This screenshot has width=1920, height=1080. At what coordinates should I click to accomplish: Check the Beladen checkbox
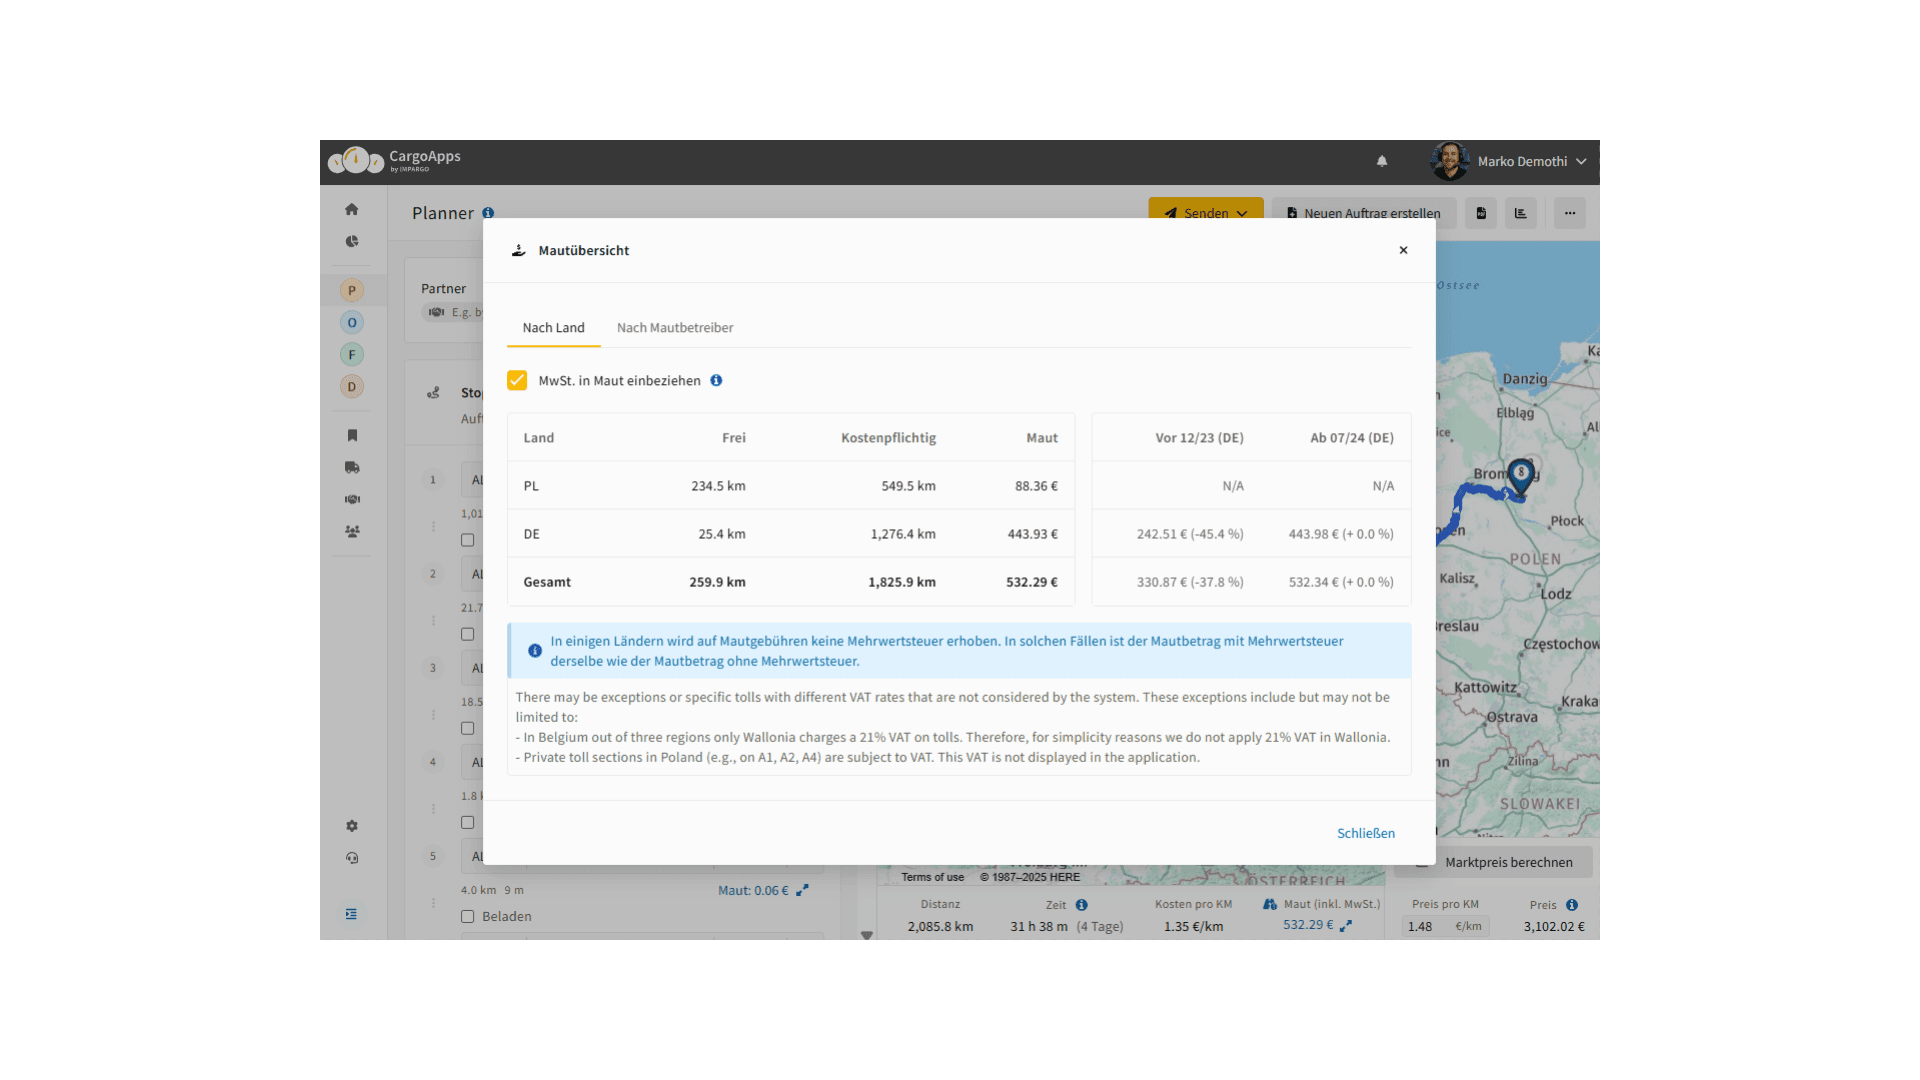click(467, 916)
